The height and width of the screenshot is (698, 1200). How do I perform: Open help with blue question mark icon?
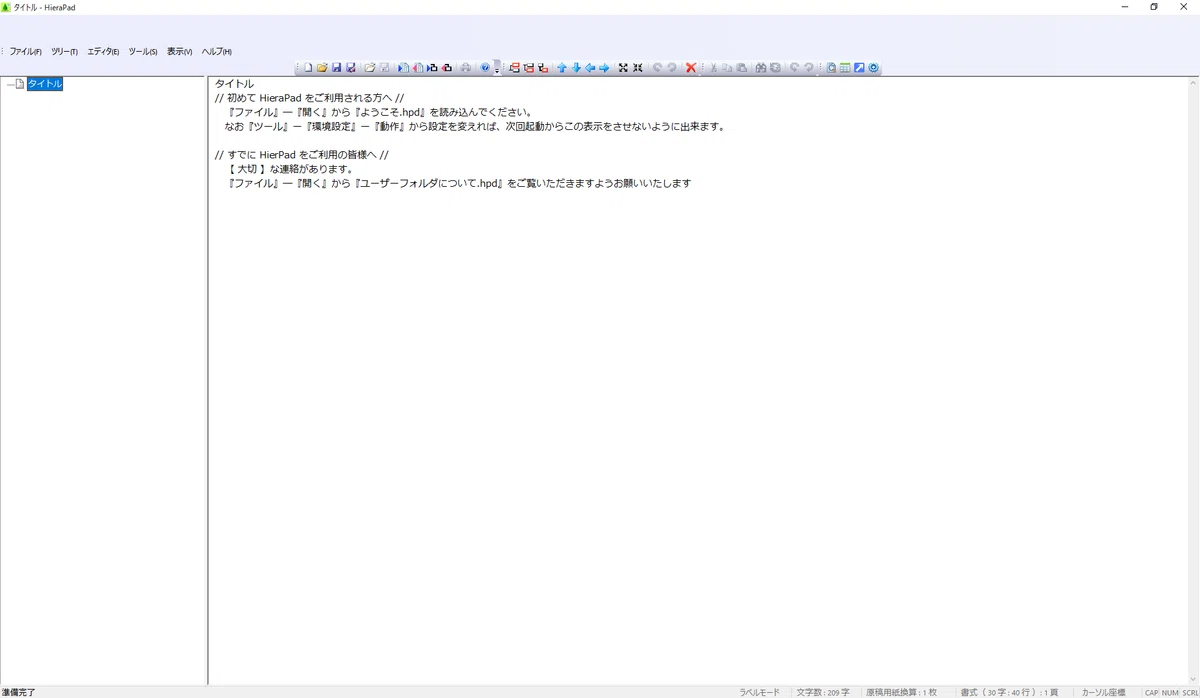click(x=485, y=68)
